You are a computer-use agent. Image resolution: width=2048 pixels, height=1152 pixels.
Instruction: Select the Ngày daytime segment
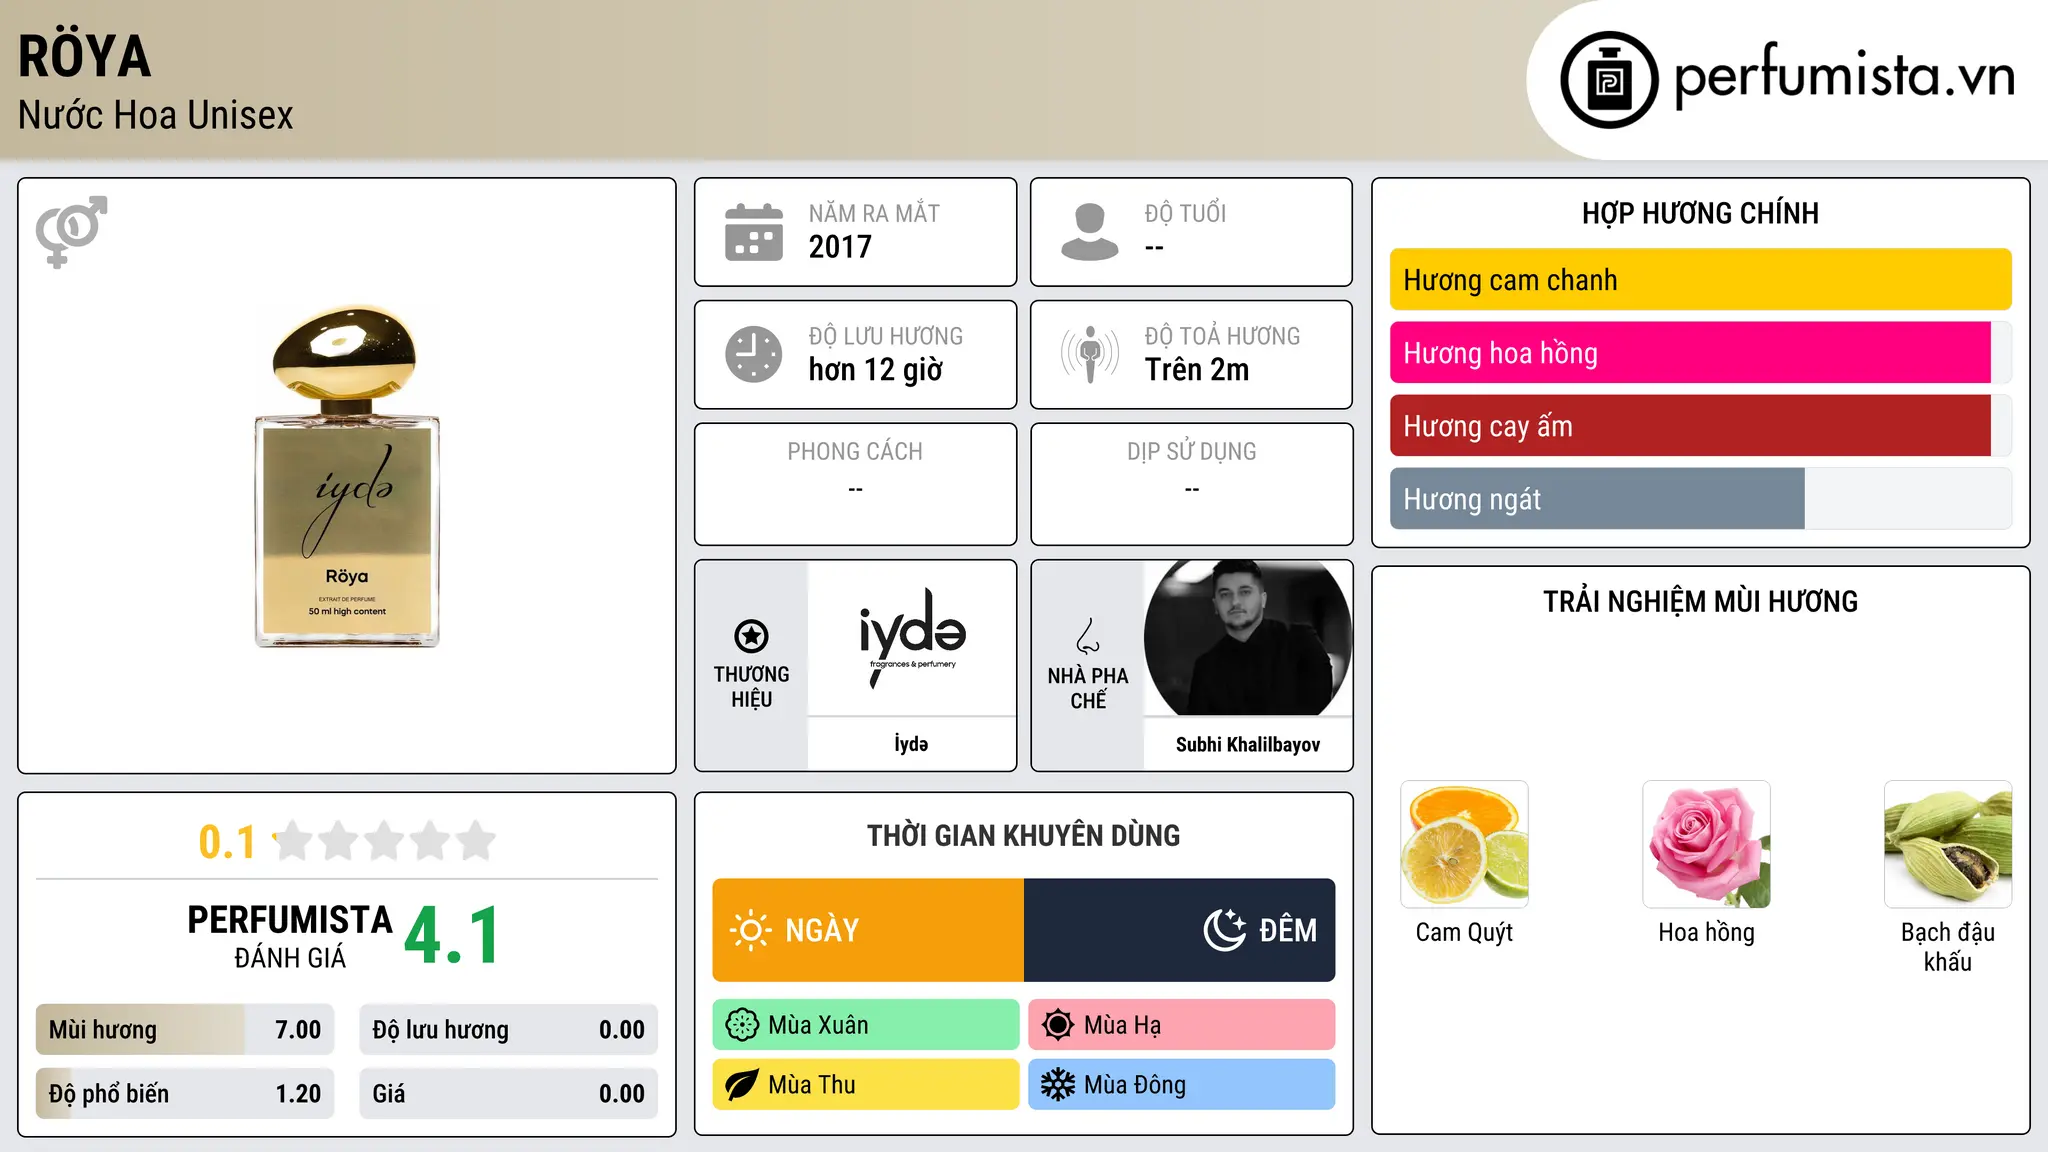(868, 930)
